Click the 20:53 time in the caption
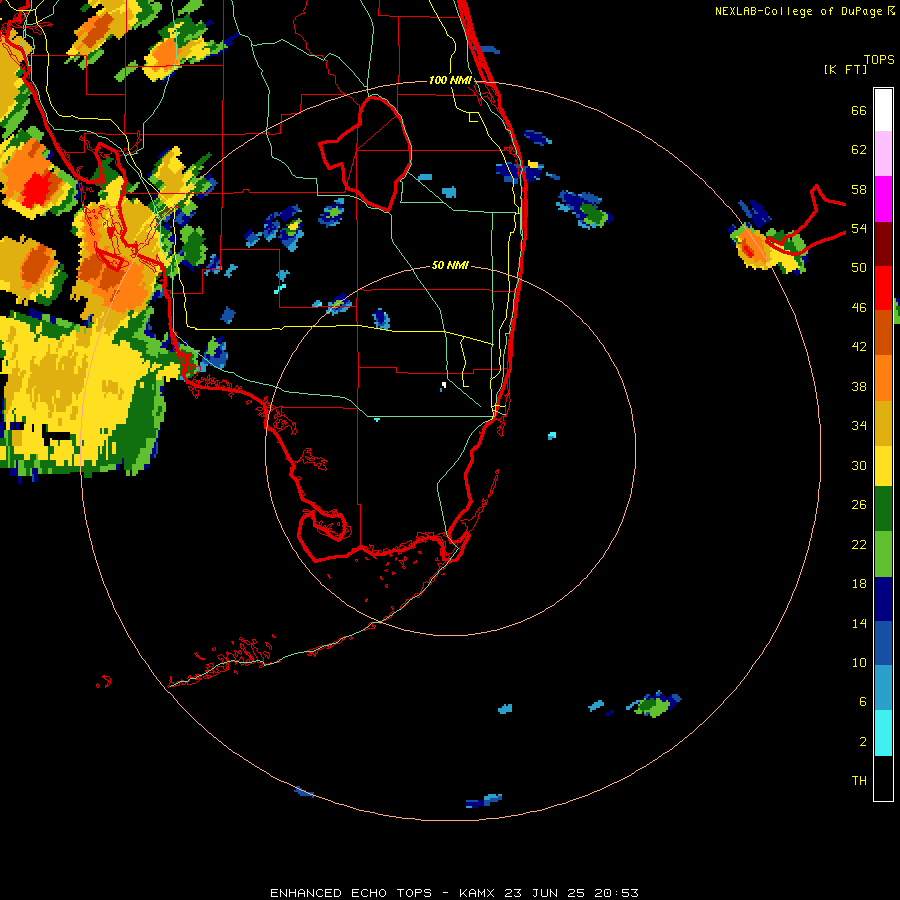 (x=616, y=893)
